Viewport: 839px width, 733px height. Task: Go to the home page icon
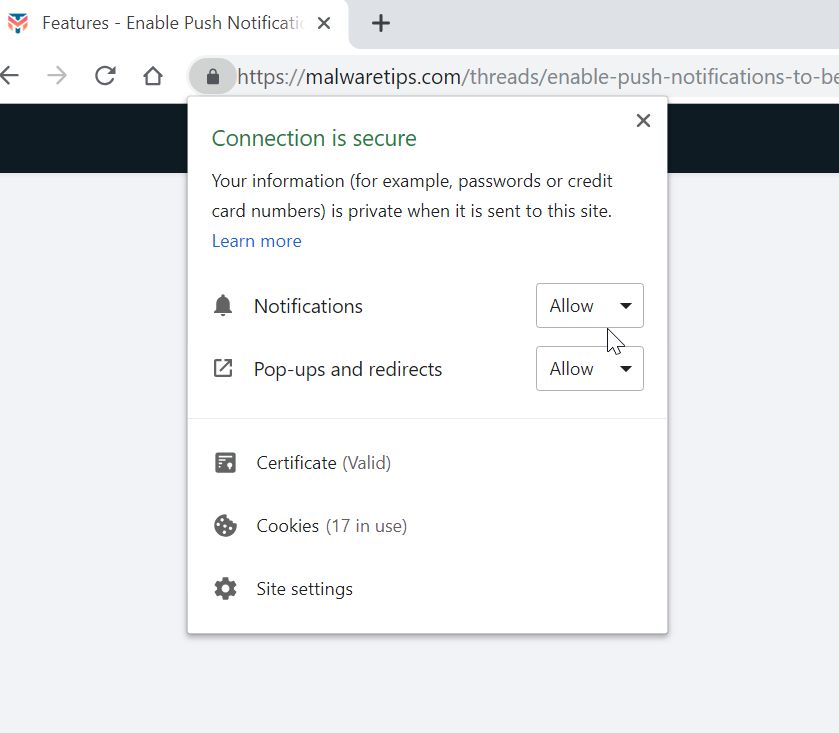[x=153, y=76]
